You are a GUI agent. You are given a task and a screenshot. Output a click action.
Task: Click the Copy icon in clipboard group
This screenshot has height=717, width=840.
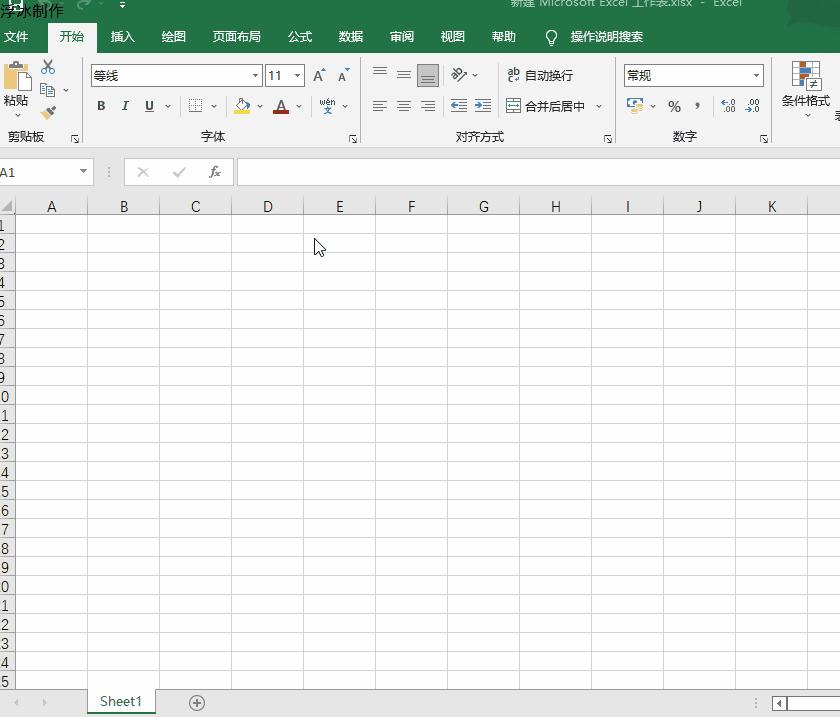point(48,90)
